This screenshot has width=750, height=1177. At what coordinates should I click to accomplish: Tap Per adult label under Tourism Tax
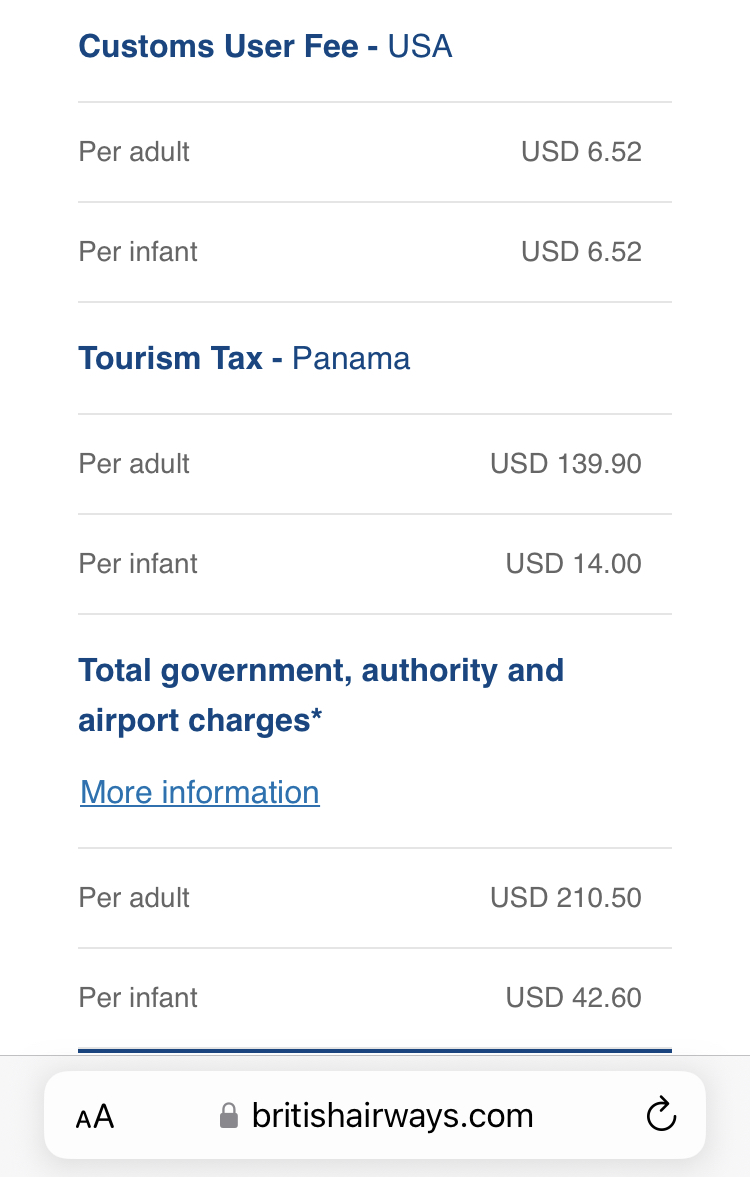[134, 464]
